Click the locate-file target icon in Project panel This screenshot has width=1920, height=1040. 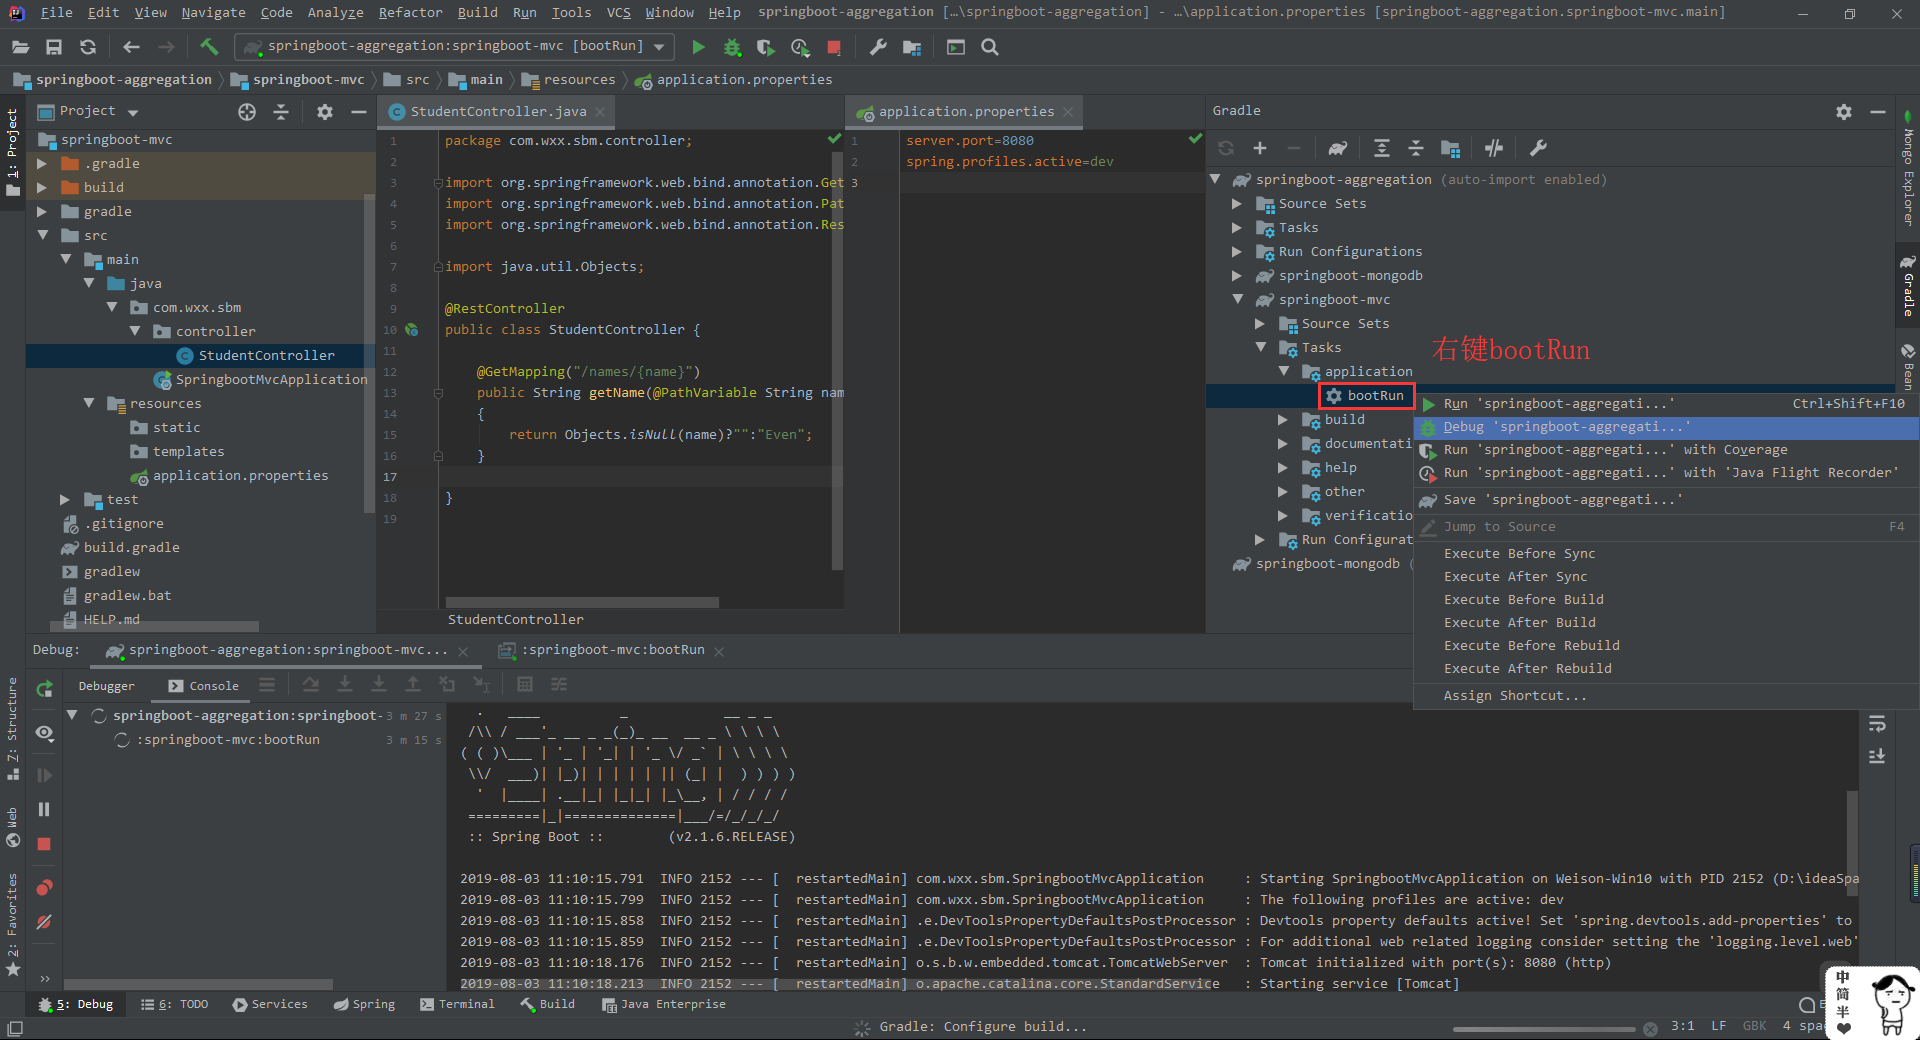247,112
